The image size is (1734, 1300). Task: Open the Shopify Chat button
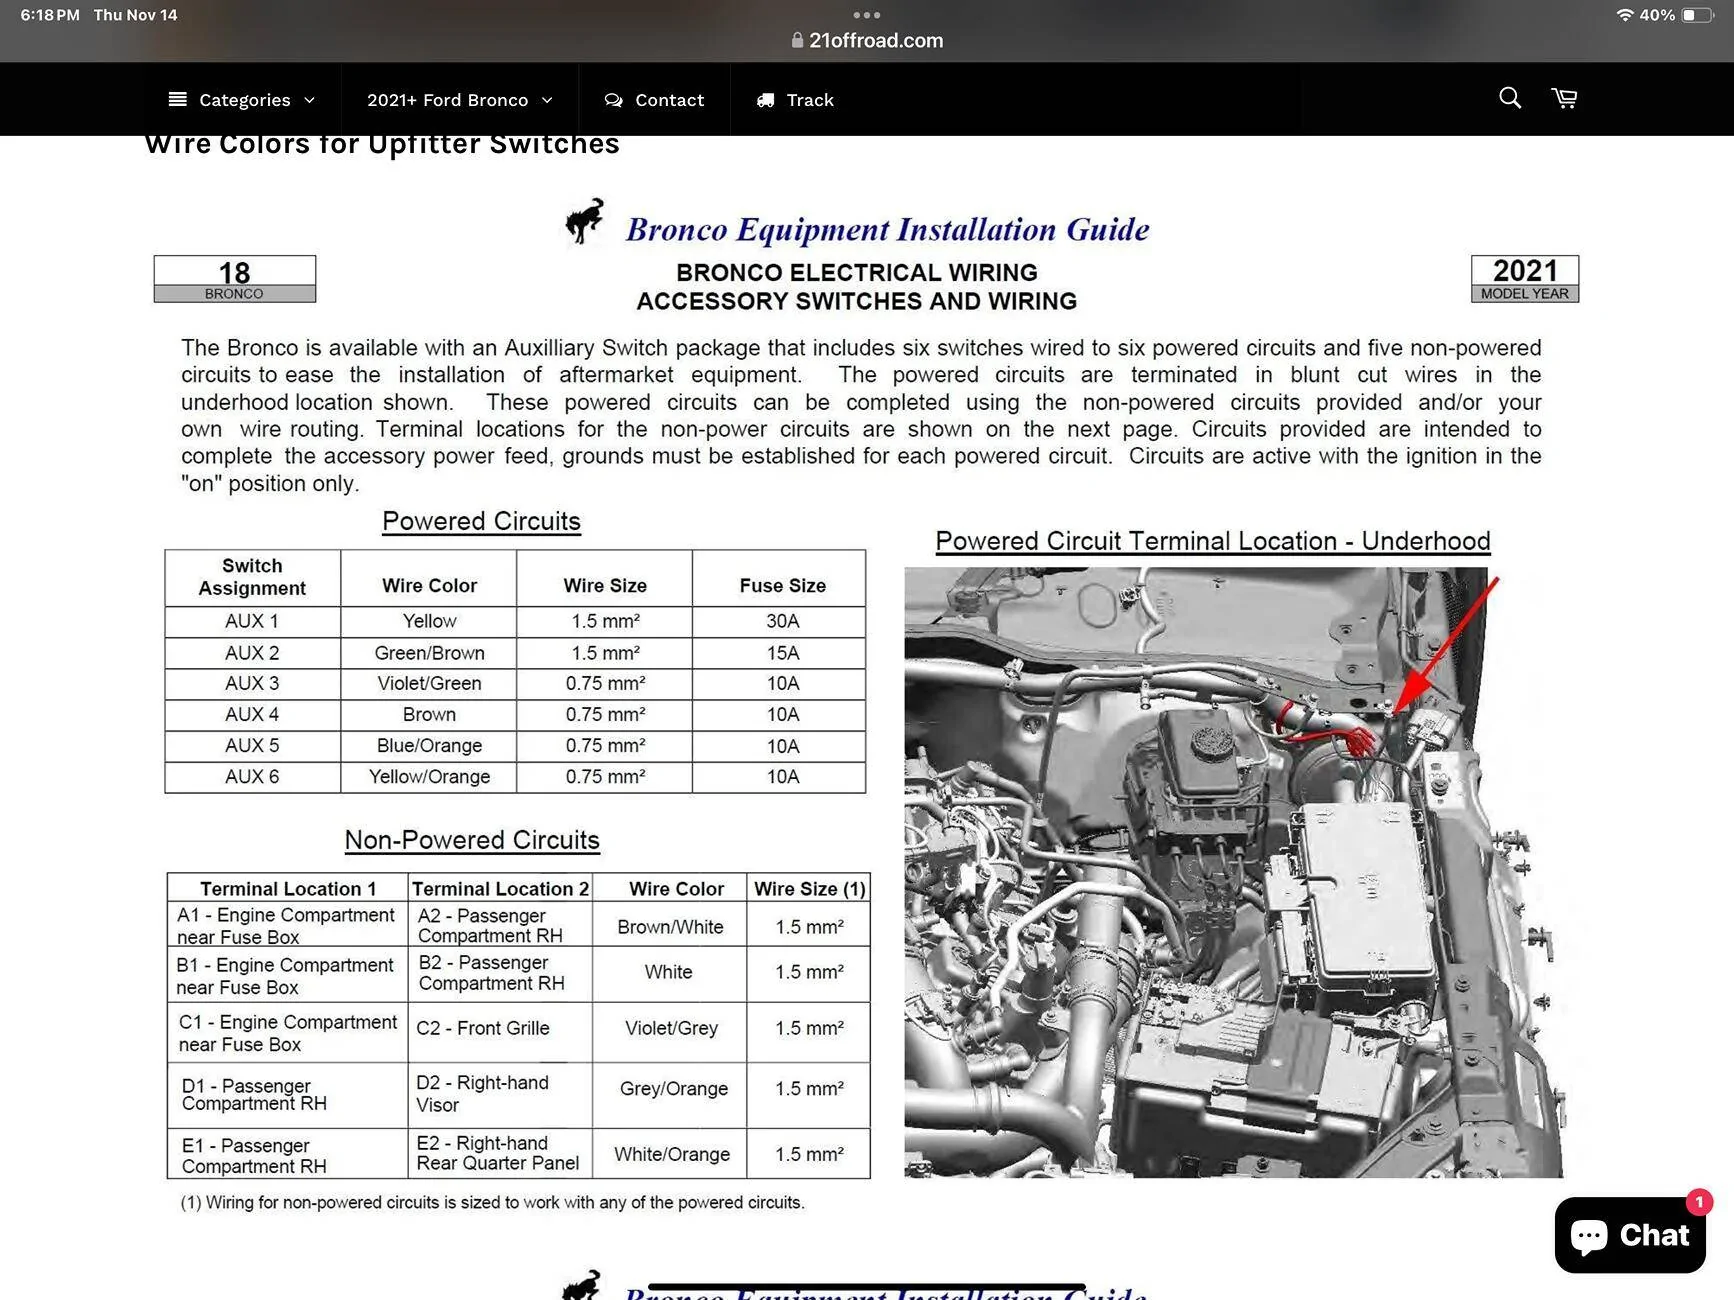(x=1630, y=1235)
